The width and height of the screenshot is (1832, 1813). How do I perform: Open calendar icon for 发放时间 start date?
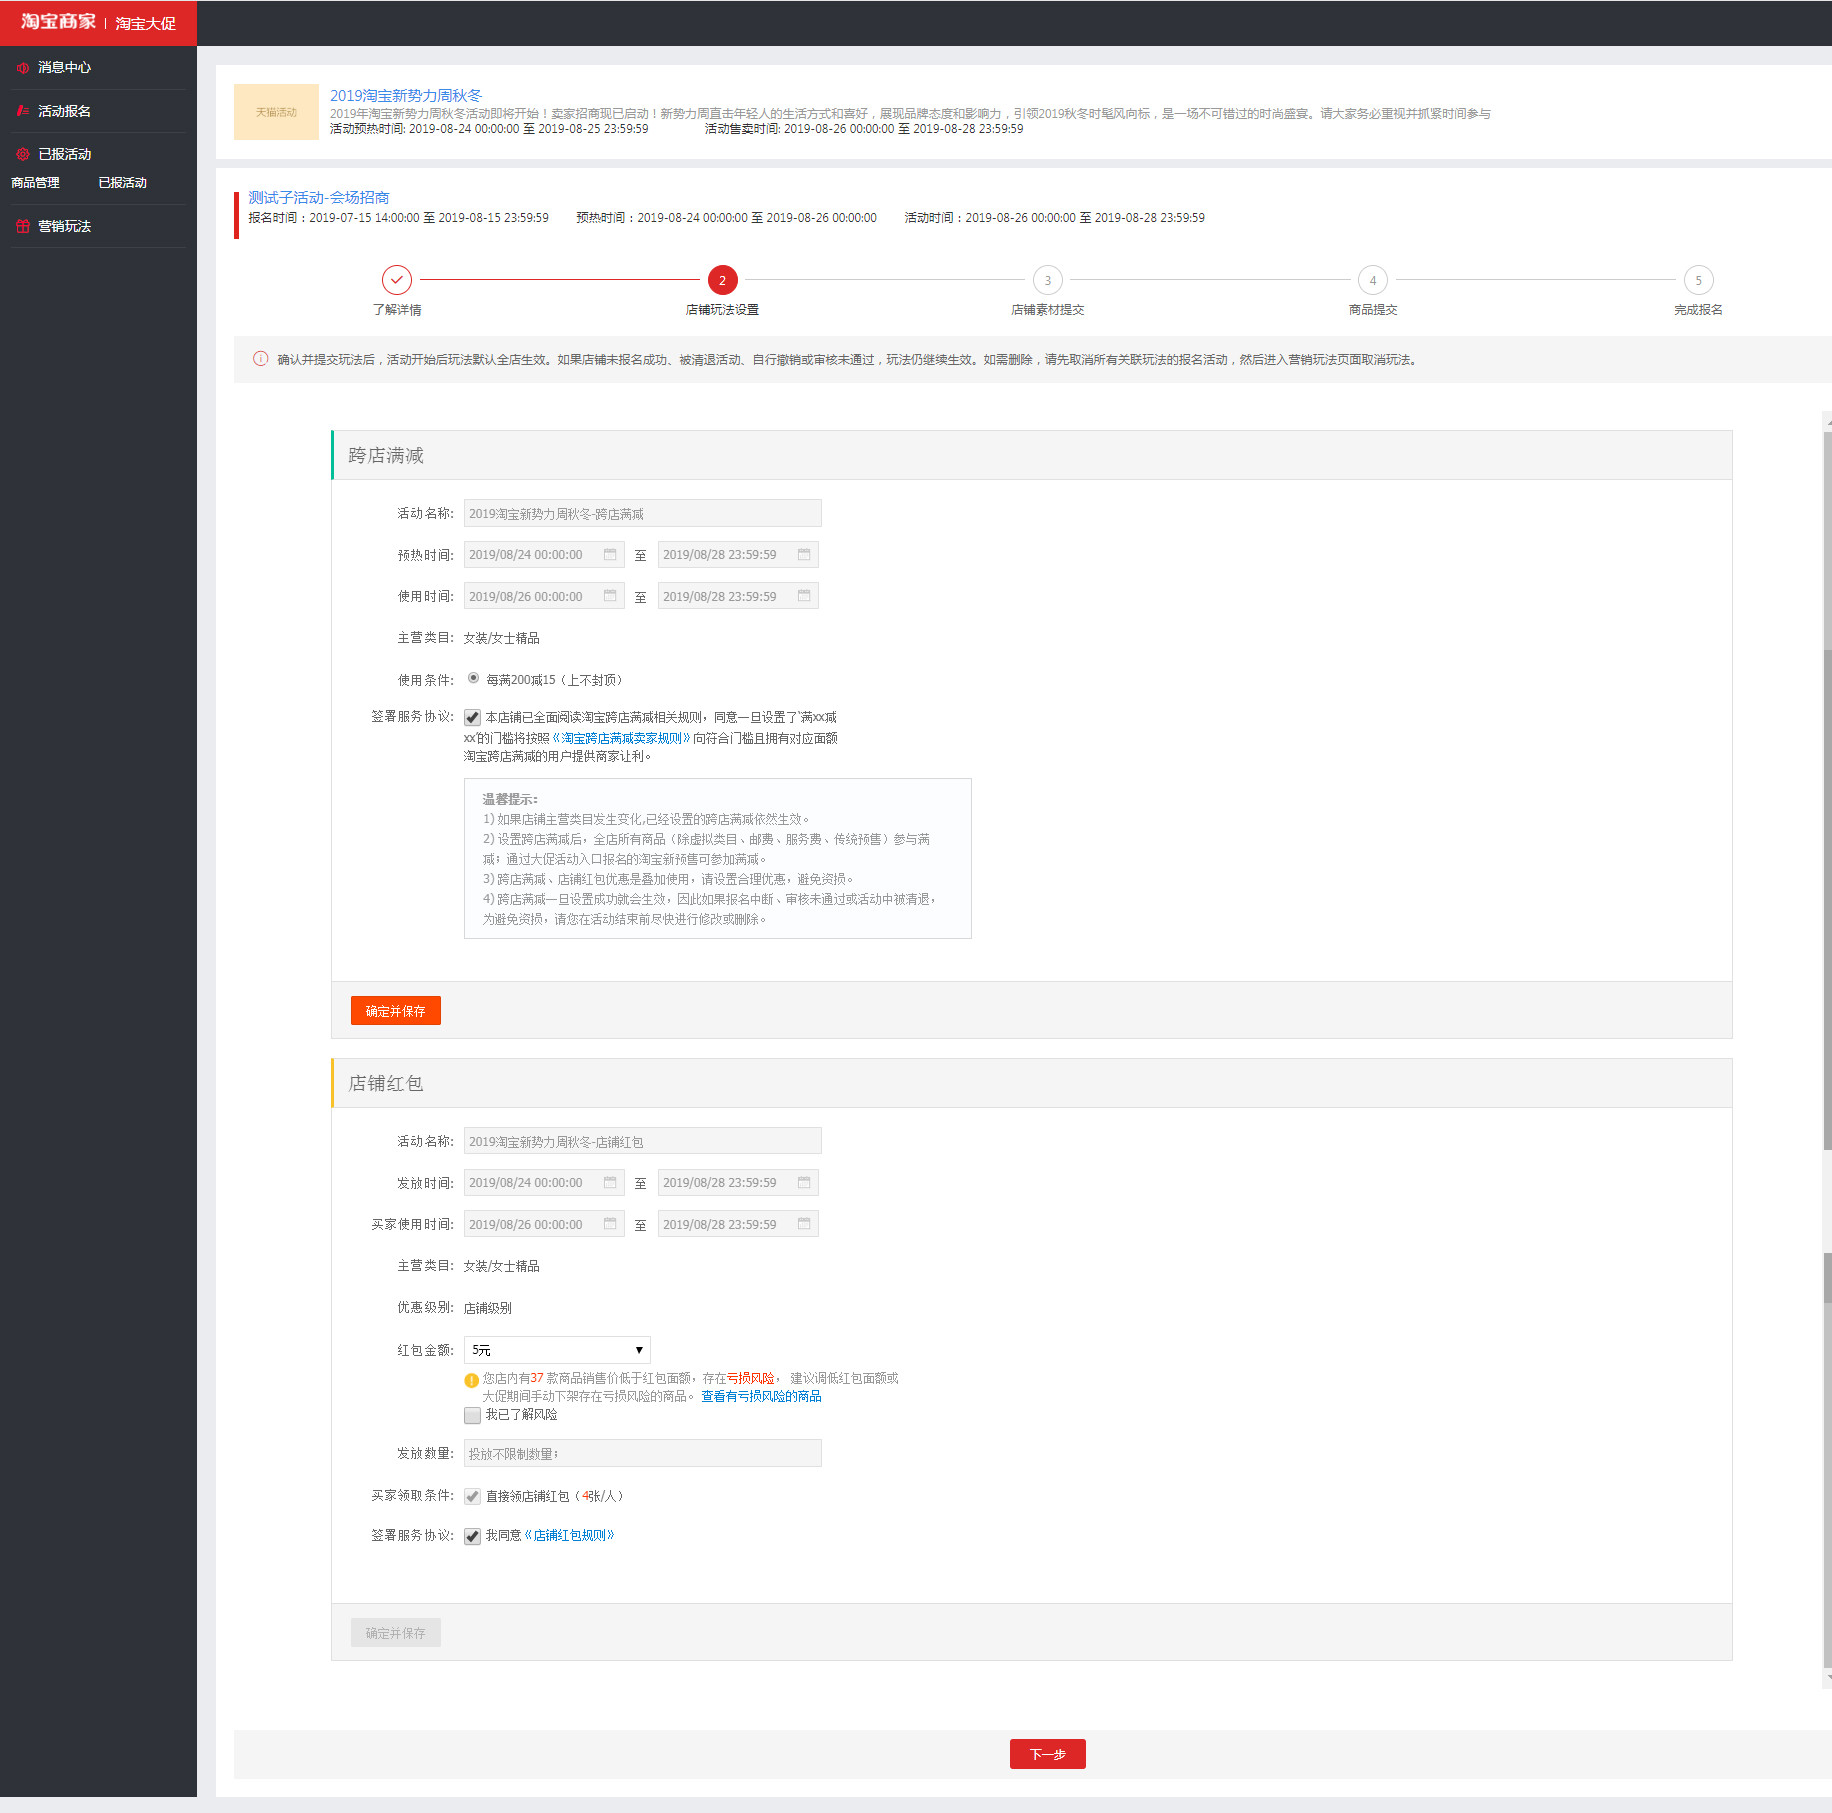tap(610, 1183)
